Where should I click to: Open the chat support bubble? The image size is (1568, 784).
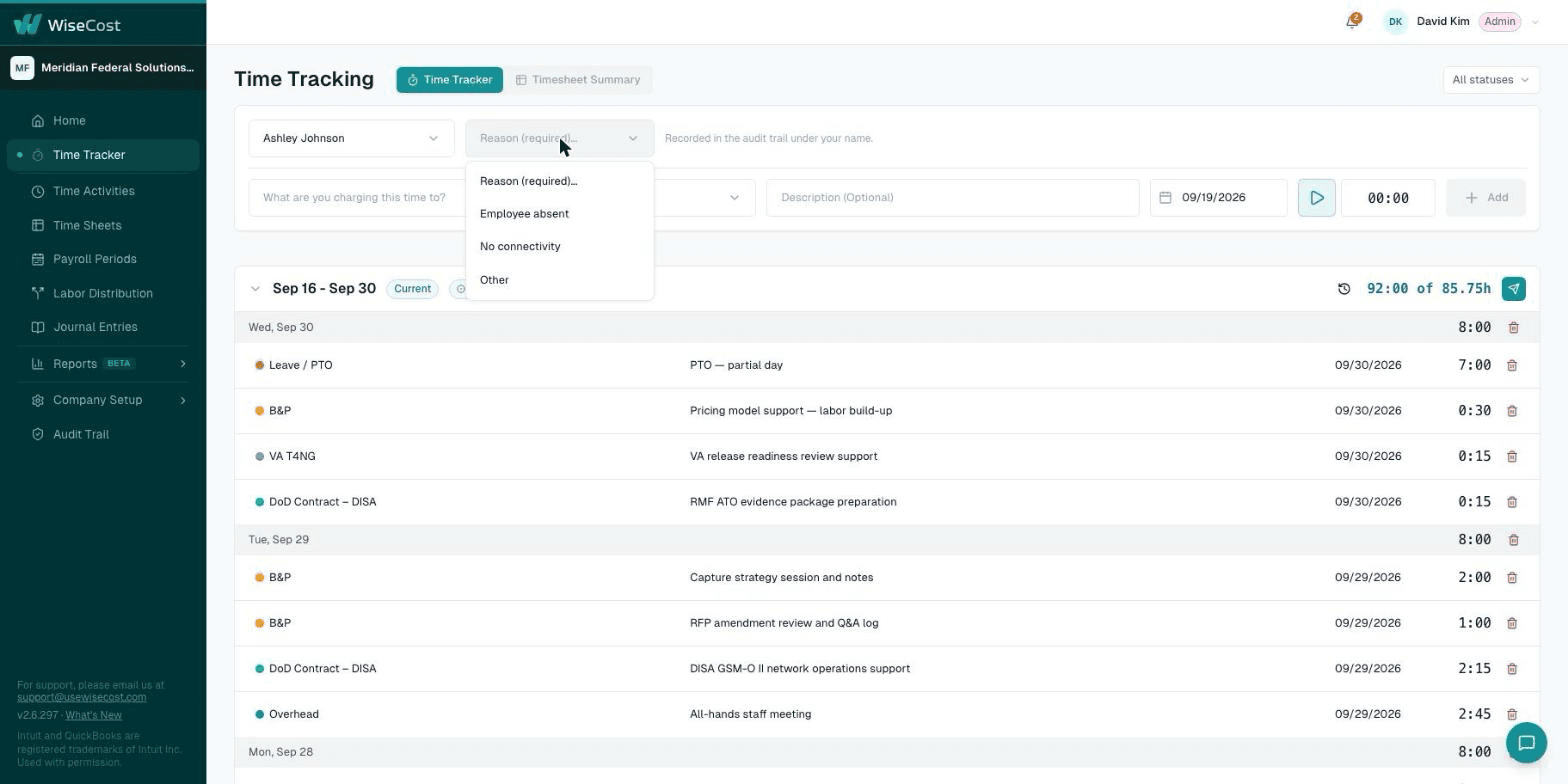[x=1526, y=743]
